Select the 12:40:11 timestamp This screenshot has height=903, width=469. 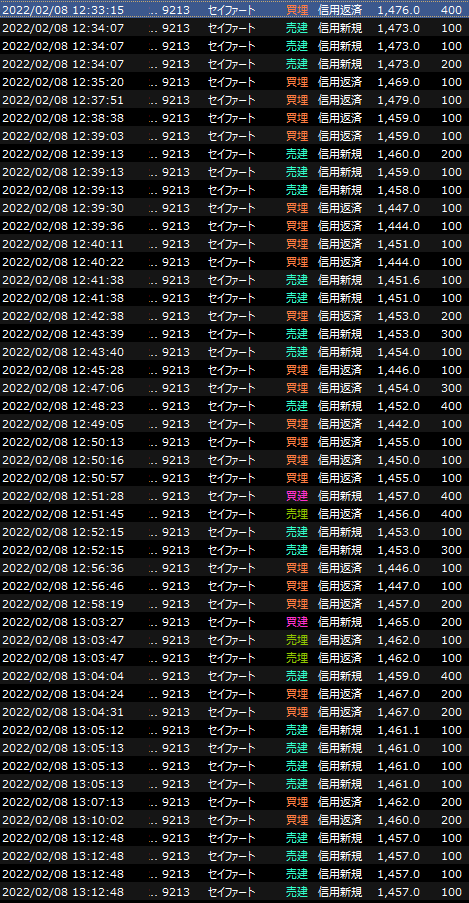[x=63, y=244]
